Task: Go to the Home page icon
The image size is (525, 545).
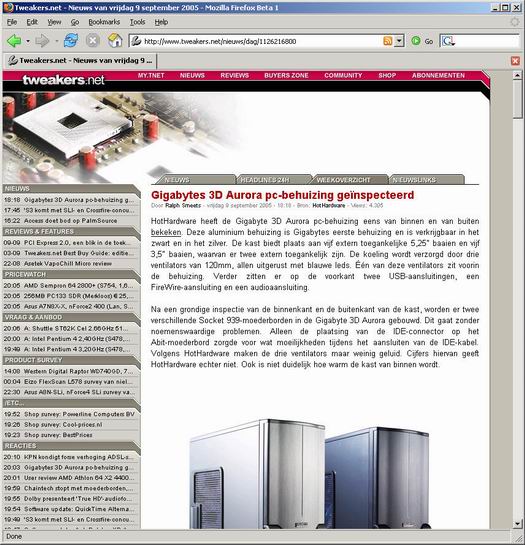Action: tap(115, 41)
